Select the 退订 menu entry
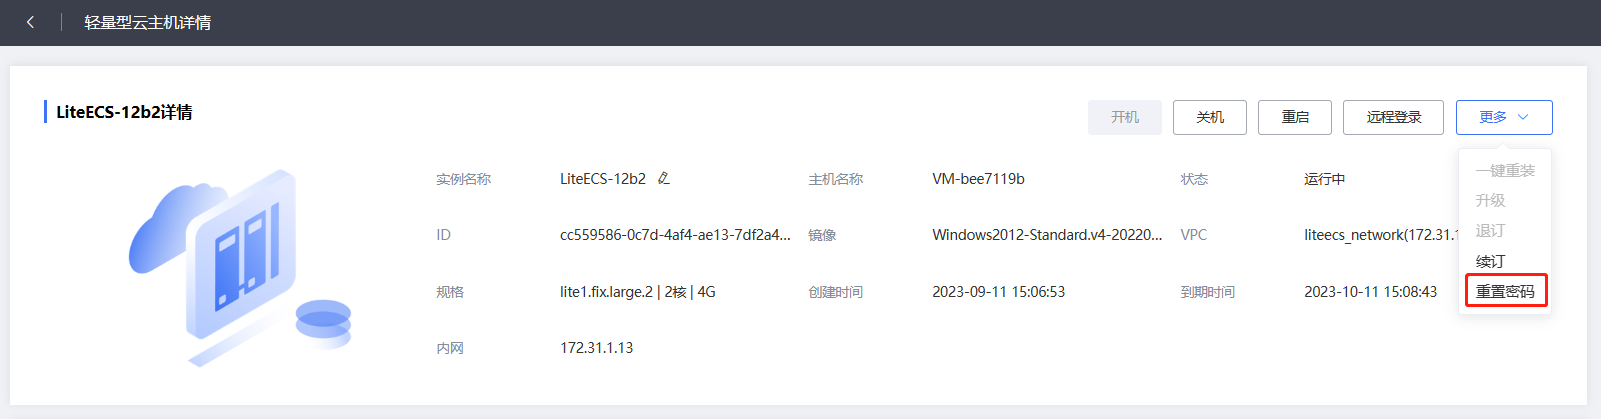 1490,231
